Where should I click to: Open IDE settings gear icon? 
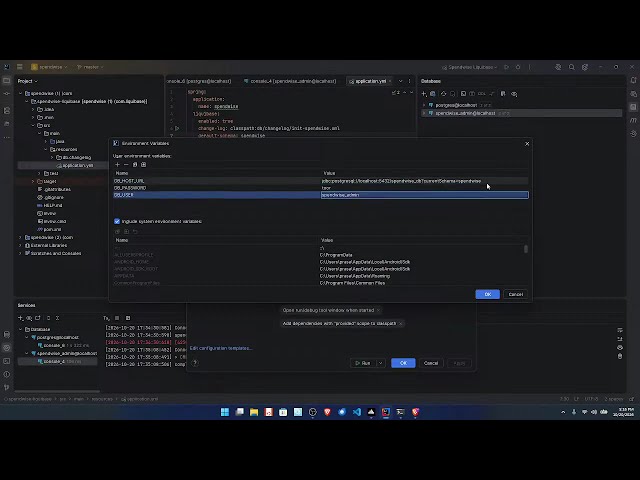click(x=585, y=67)
